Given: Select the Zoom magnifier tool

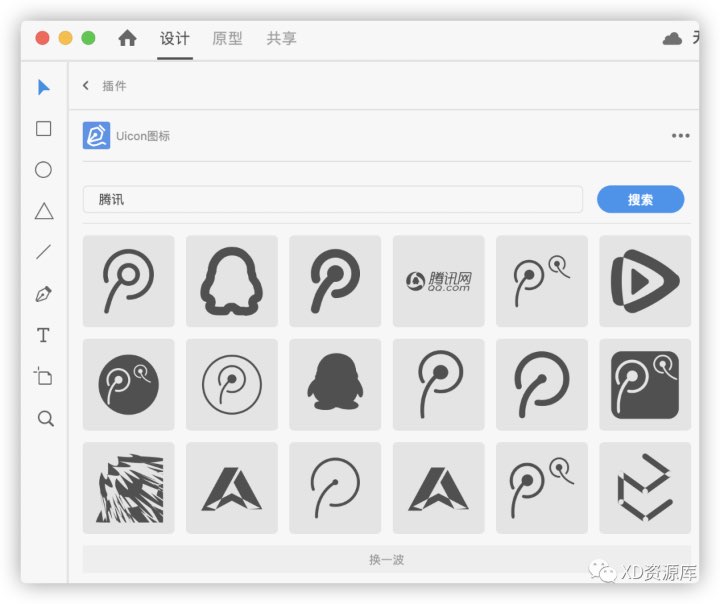Looking at the screenshot, I should 45,418.
